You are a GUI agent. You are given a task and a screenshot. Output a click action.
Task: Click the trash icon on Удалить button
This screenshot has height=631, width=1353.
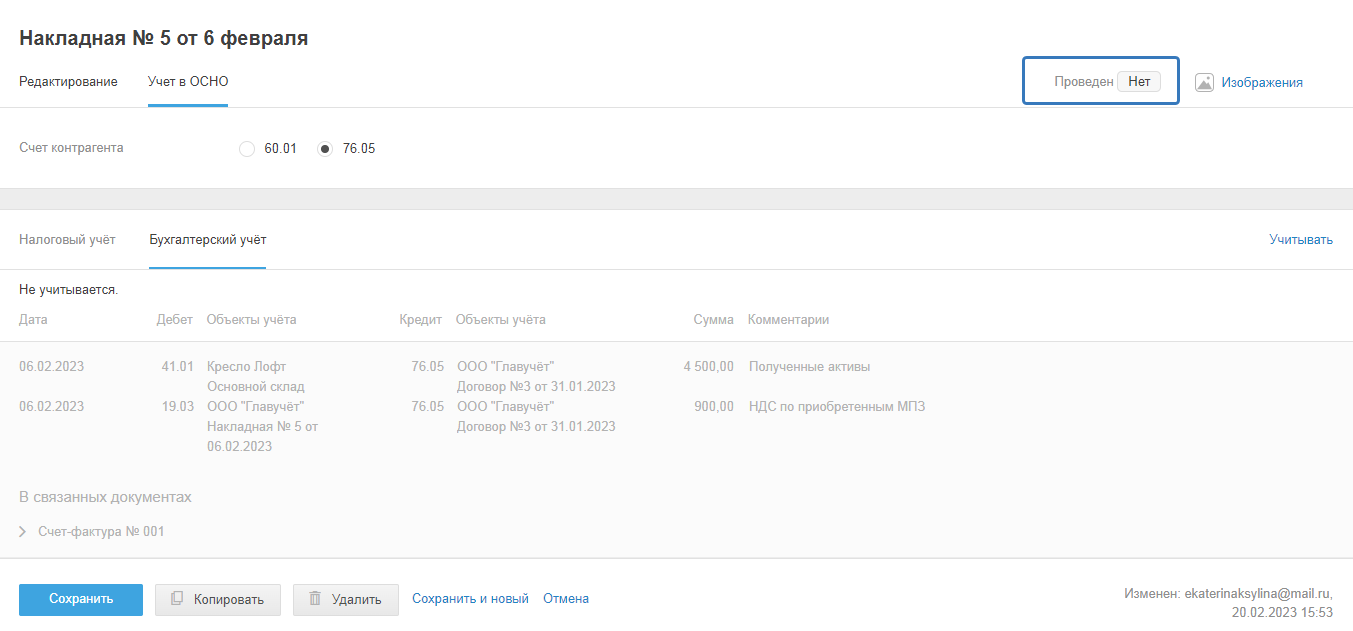[x=315, y=598]
